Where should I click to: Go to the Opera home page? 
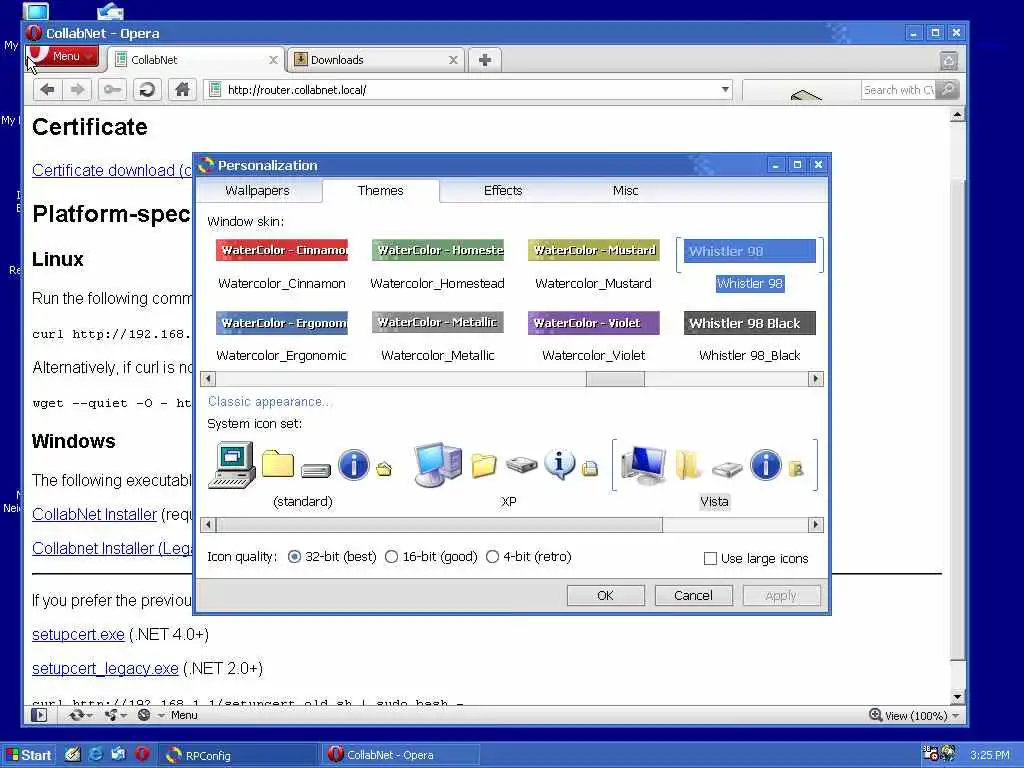tap(182, 89)
